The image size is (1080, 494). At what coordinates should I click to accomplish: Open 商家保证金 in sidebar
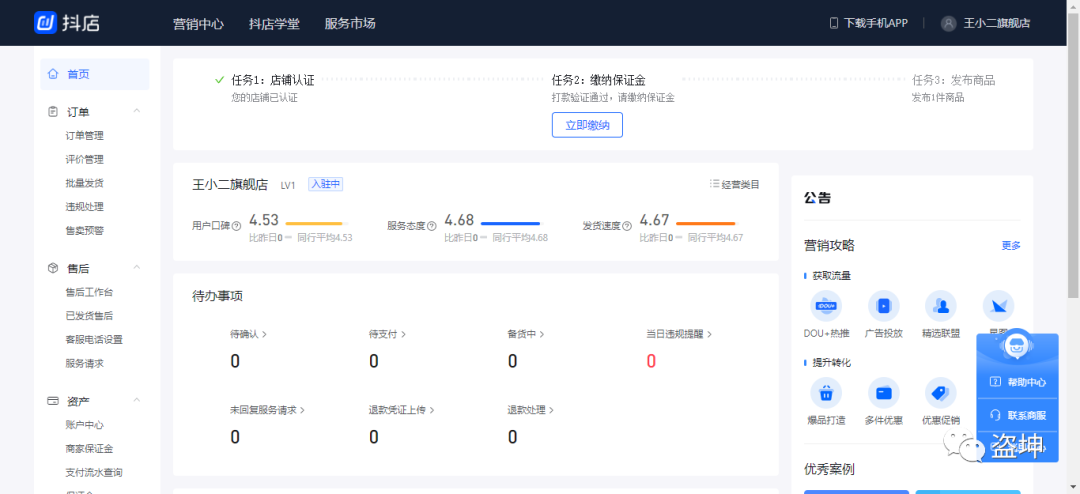pos(90,449)
